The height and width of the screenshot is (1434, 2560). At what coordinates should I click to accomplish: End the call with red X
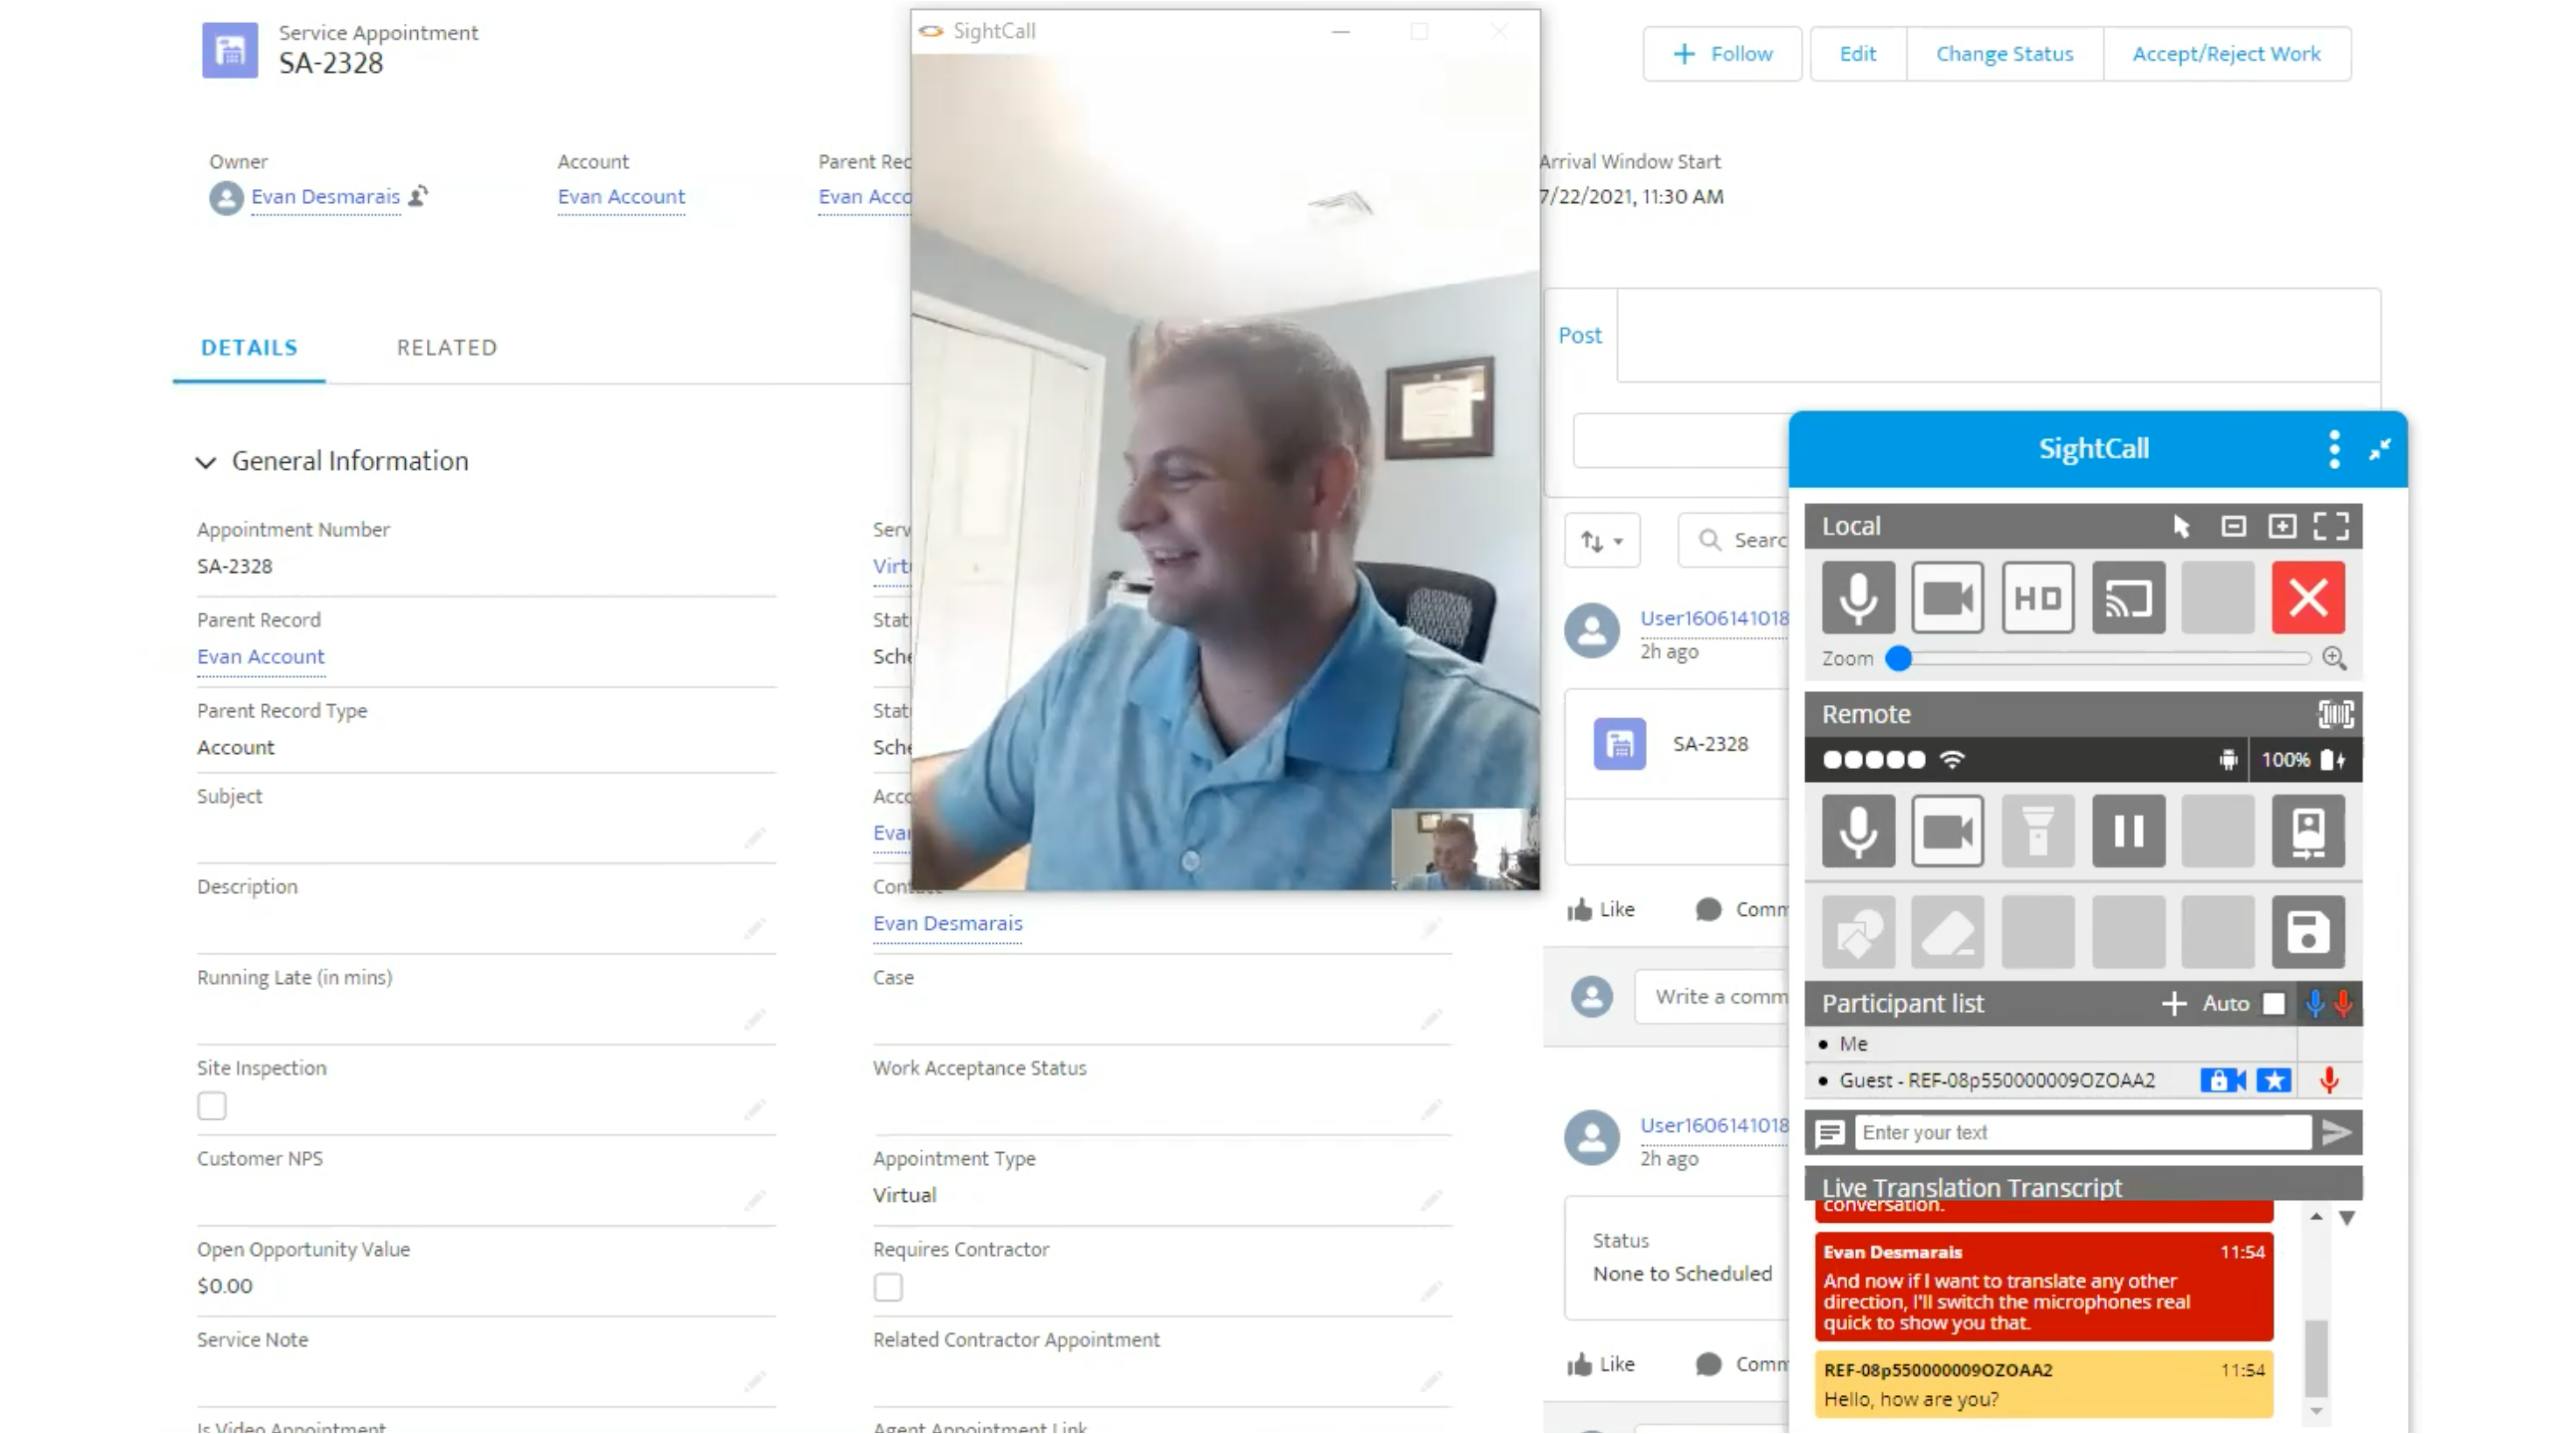coord(2307,597)
